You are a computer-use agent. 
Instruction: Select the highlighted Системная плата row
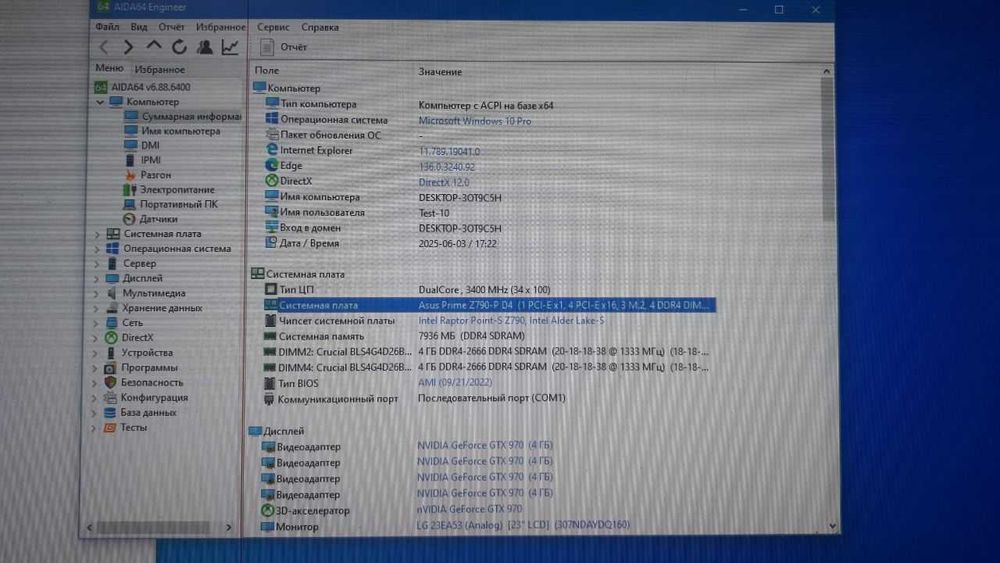[x=489, y=305]
